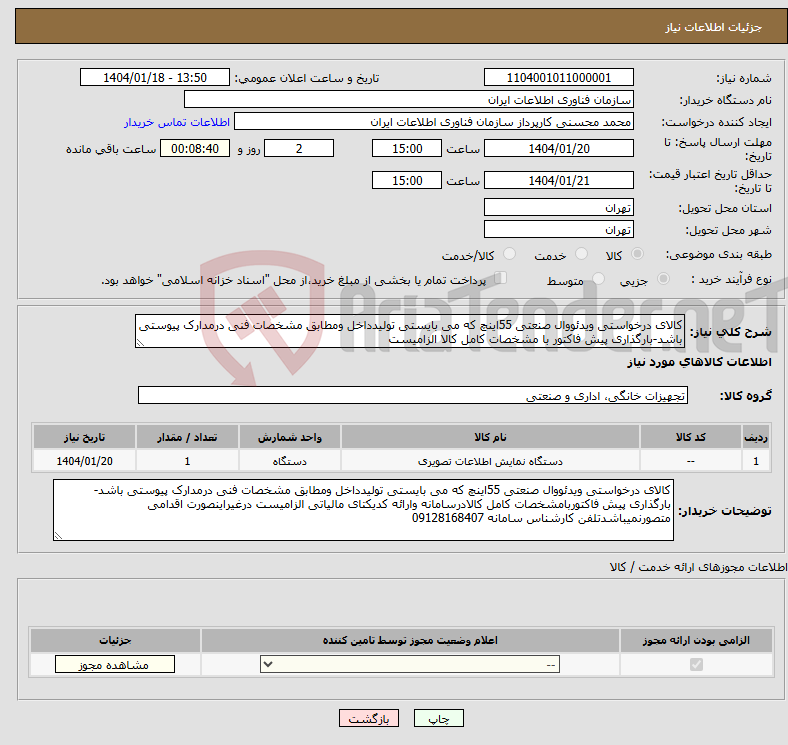Click the تاریخ نیاز column header

click(84, 437)
